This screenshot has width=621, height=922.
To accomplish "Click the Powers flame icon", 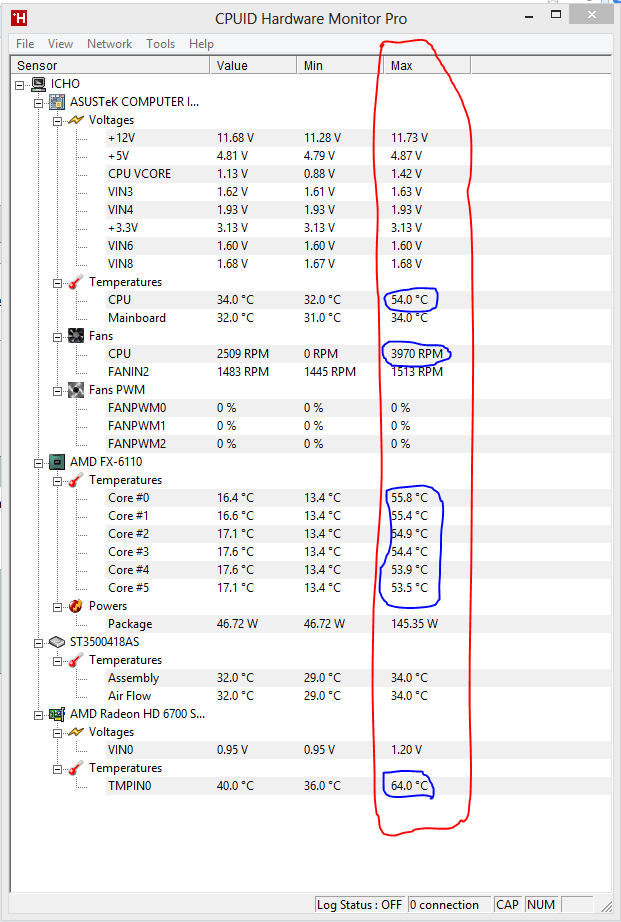I will [76, 606].
